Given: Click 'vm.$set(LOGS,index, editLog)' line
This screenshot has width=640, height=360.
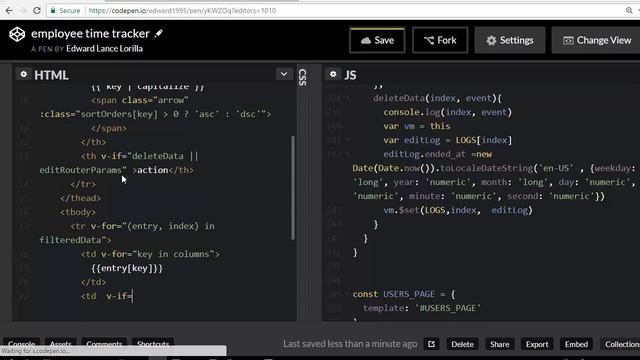Looking at the screenshot, I should [458, 210].
